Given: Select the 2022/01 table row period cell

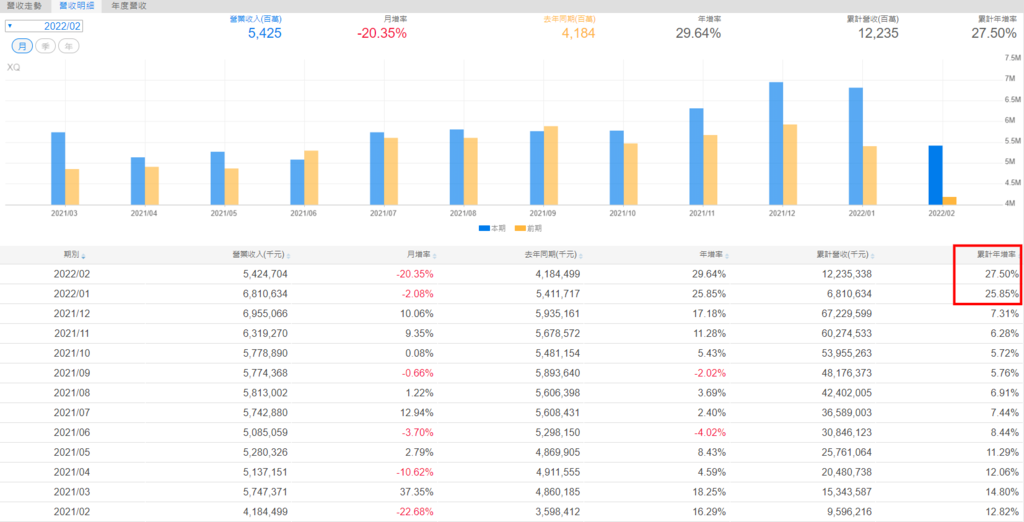Looking at the screenshot, I should pos(71,294).
